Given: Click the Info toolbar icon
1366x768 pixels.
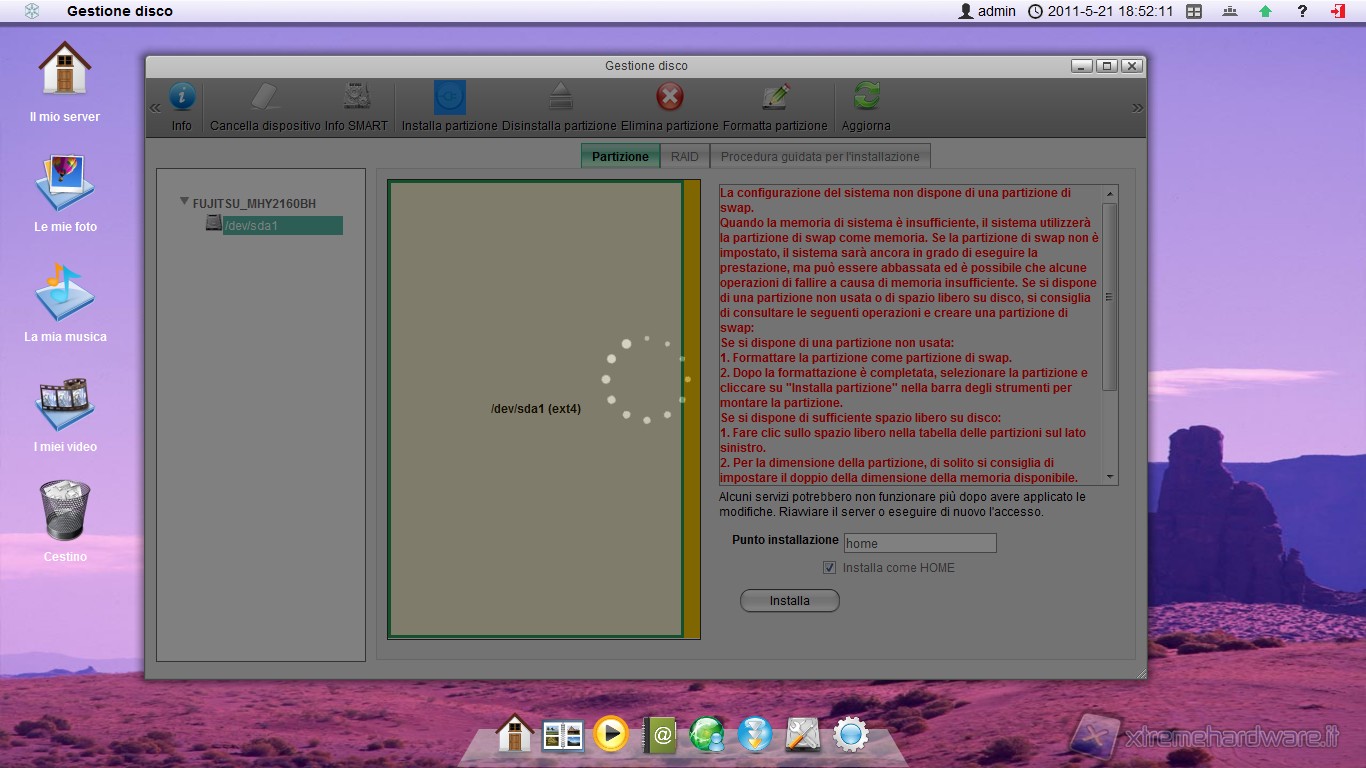Looking at the screenshot, I should 181,98.
